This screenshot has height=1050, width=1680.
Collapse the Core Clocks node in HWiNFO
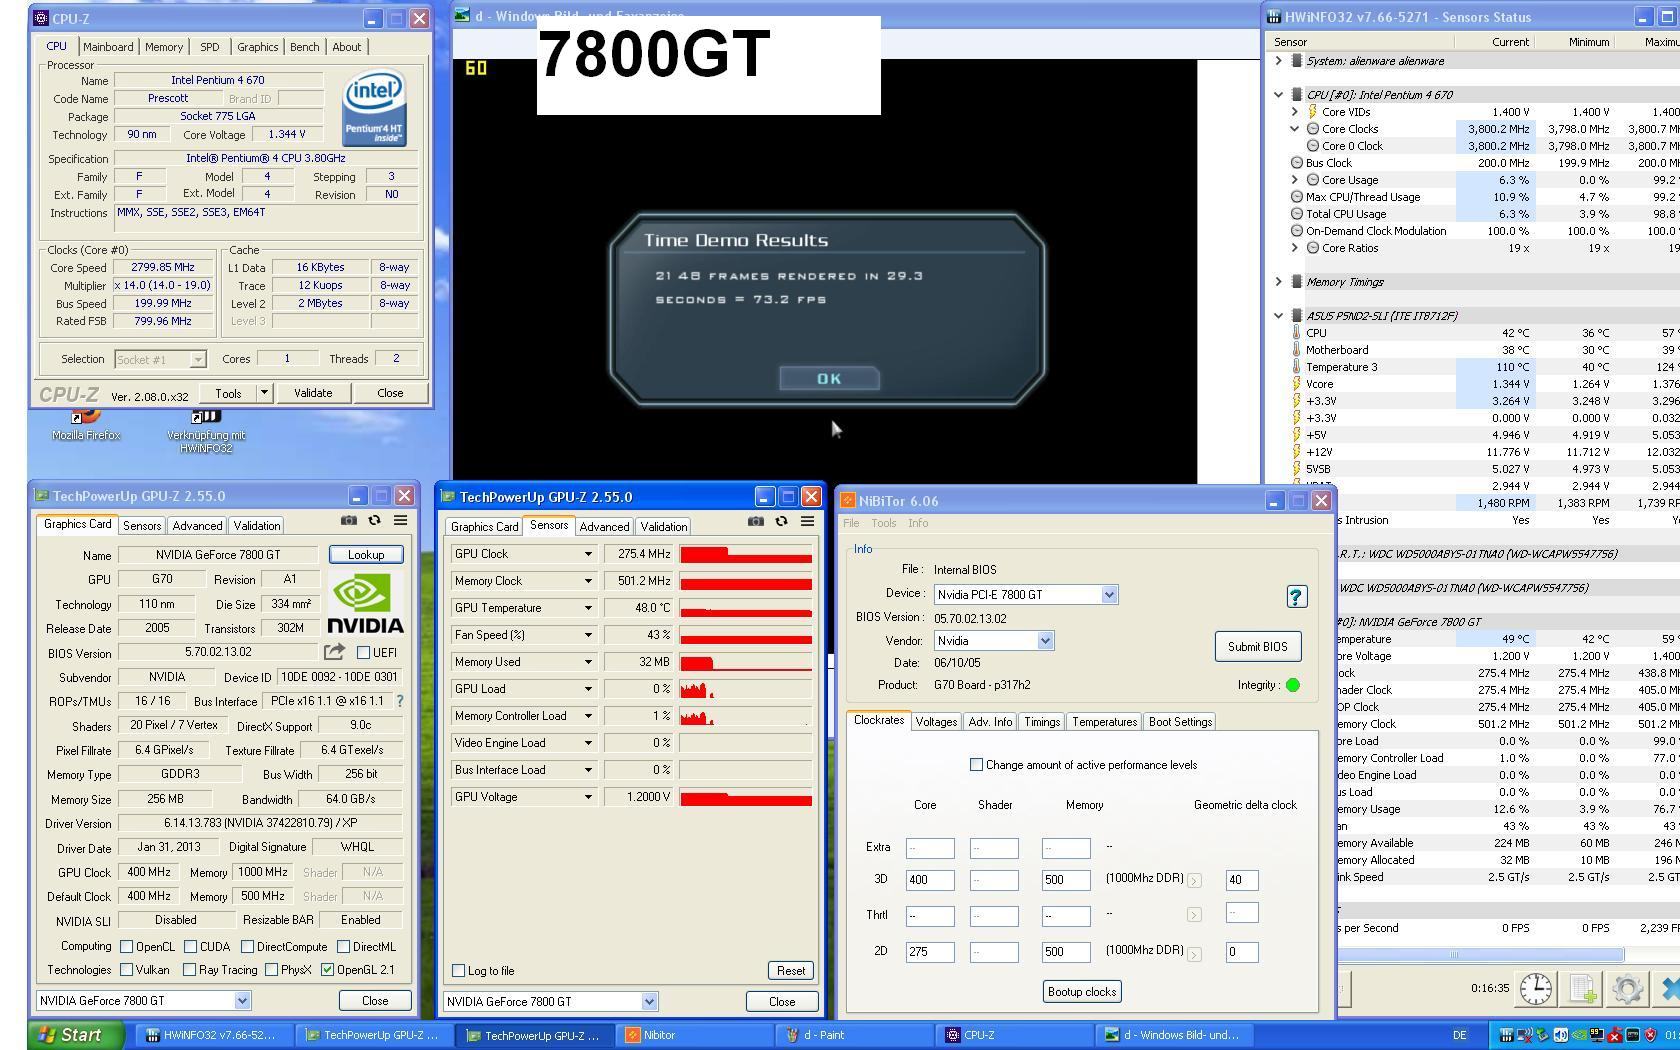pyautogui.click(x=1294, y=129)
